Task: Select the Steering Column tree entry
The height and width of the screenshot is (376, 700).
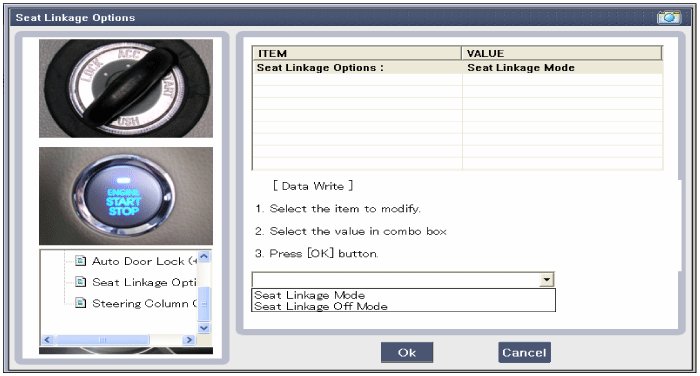Action: coord(144,303)
